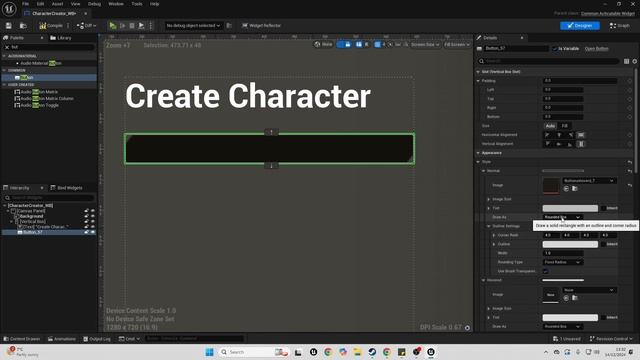The width and height of the screenshot is (640, 360).
Task: Click the move-down arrow handle below button
Action: tap(271, 166)
